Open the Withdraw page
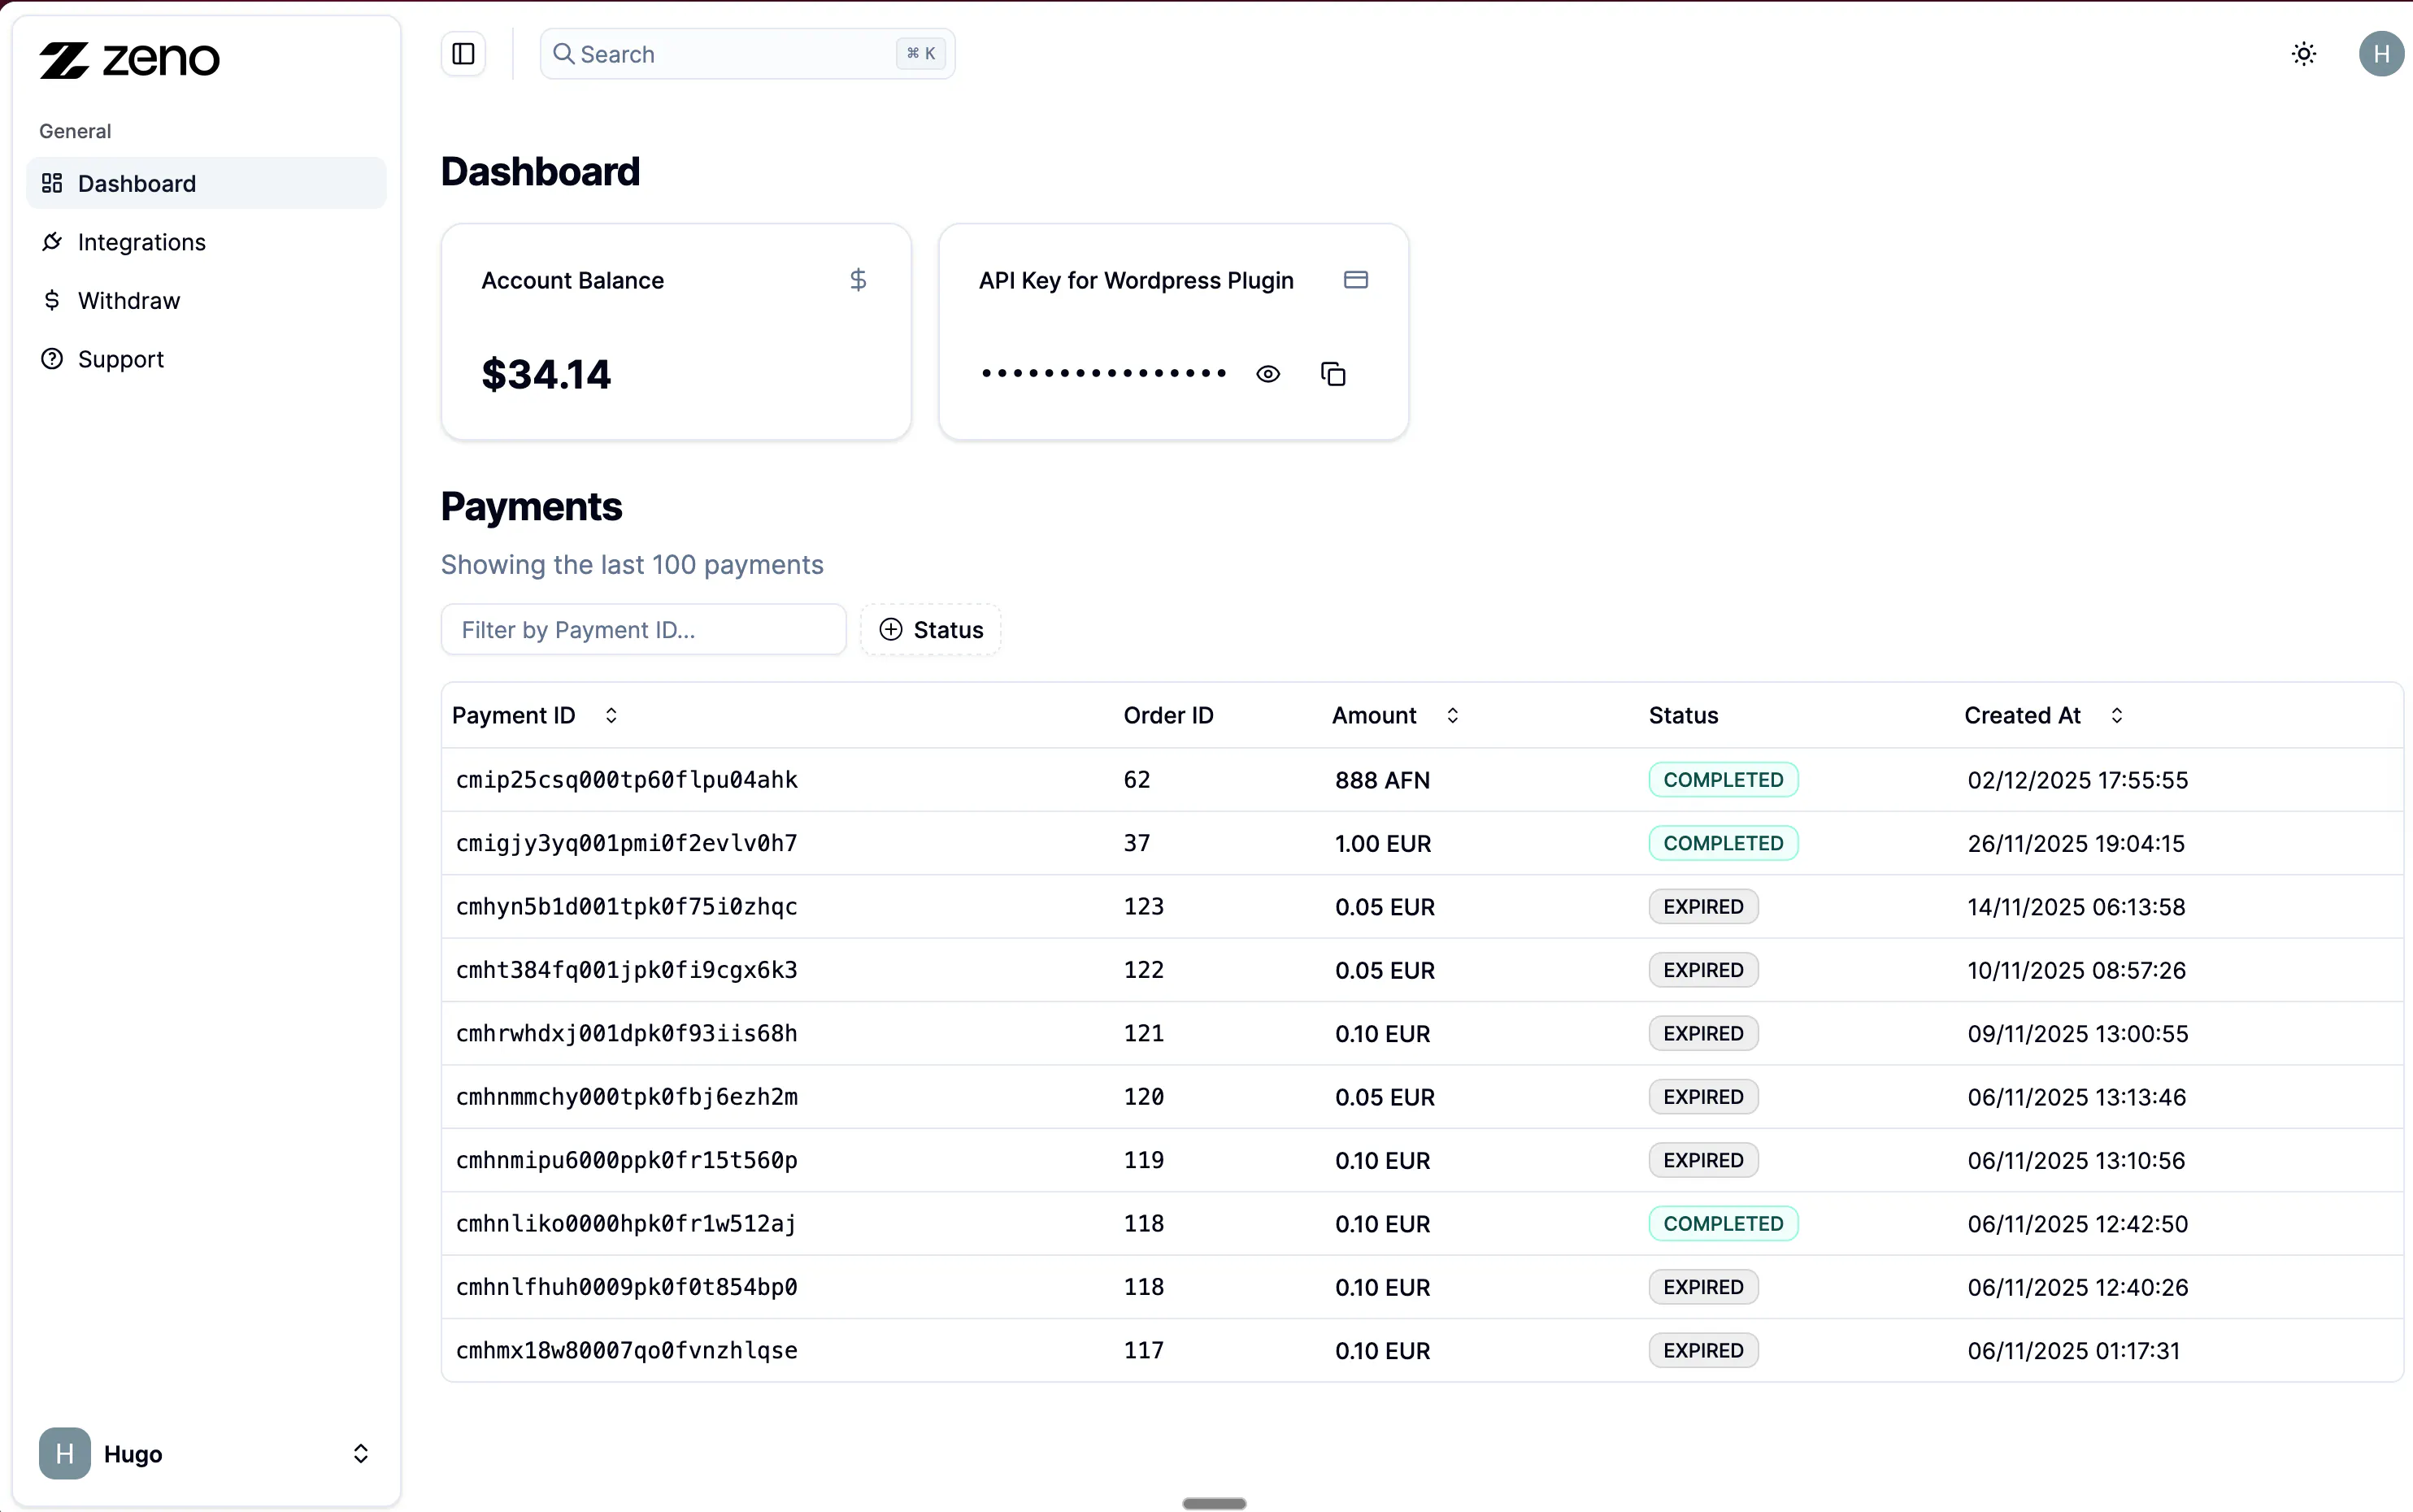 click(x=206, y=300)
